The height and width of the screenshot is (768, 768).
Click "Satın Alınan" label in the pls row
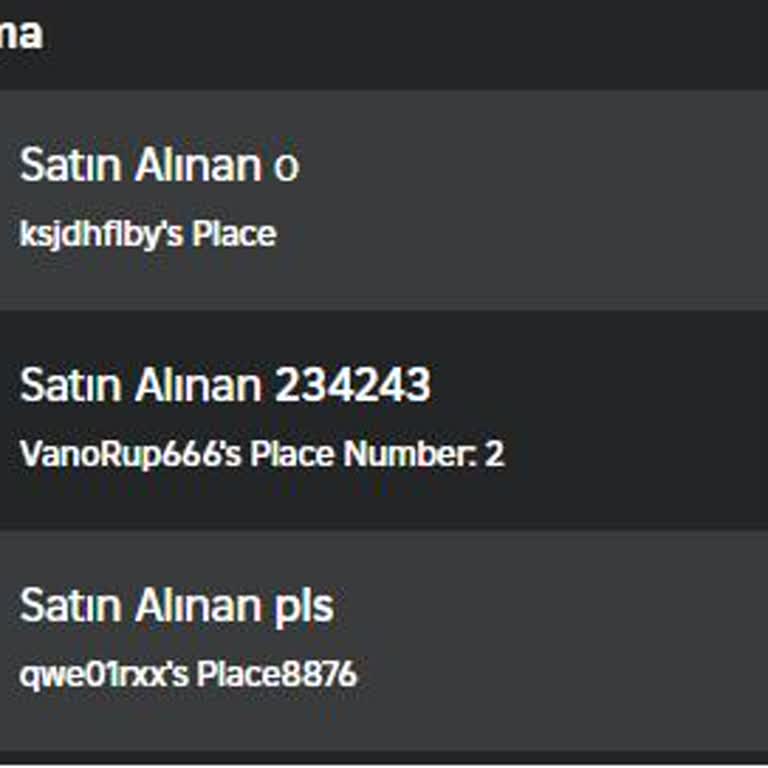139,606
